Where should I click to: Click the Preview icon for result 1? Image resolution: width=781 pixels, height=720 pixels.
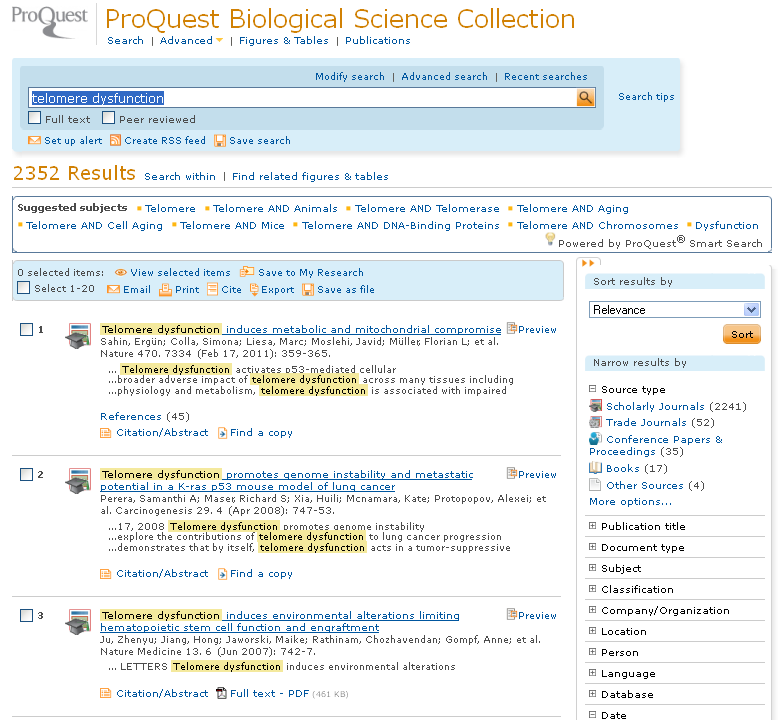tap(512, 329)
